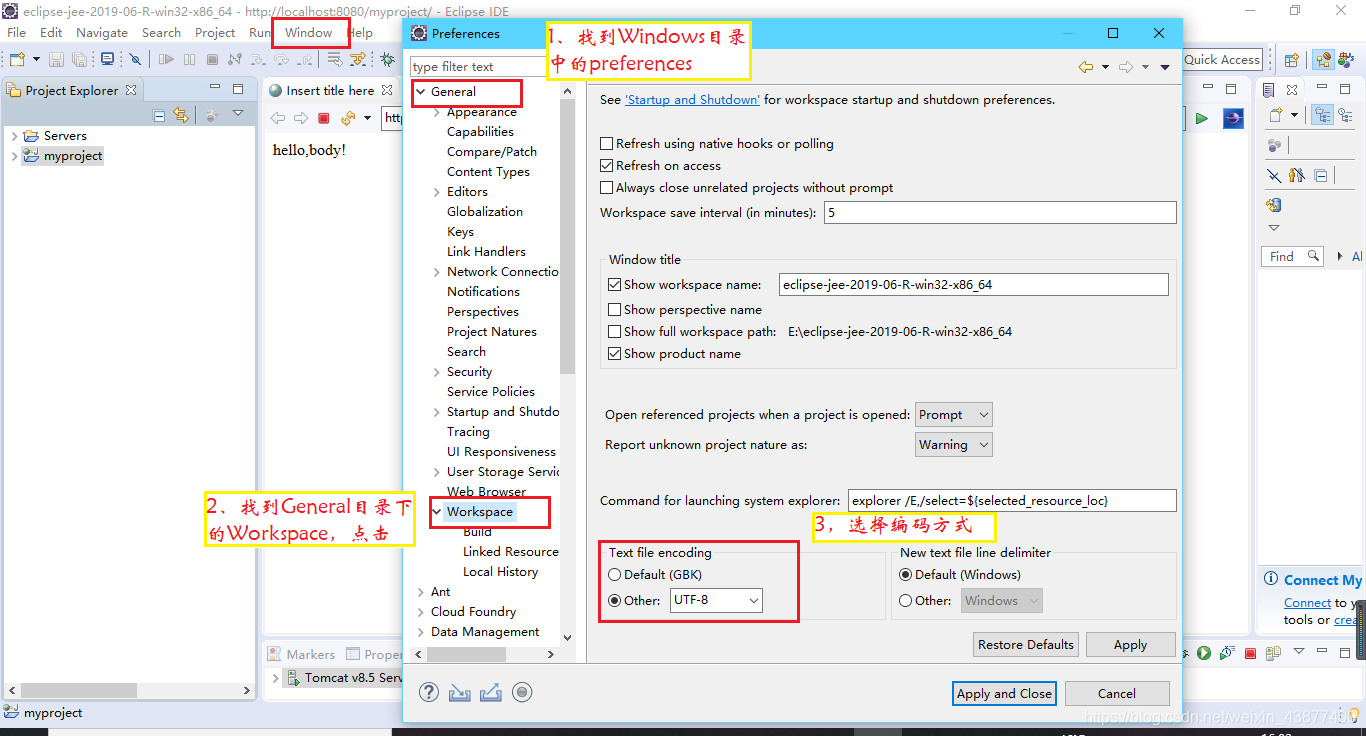This screenshot has width=1366, height=736.
Task: Click the Restore Defaults button
Action: 1026,645
